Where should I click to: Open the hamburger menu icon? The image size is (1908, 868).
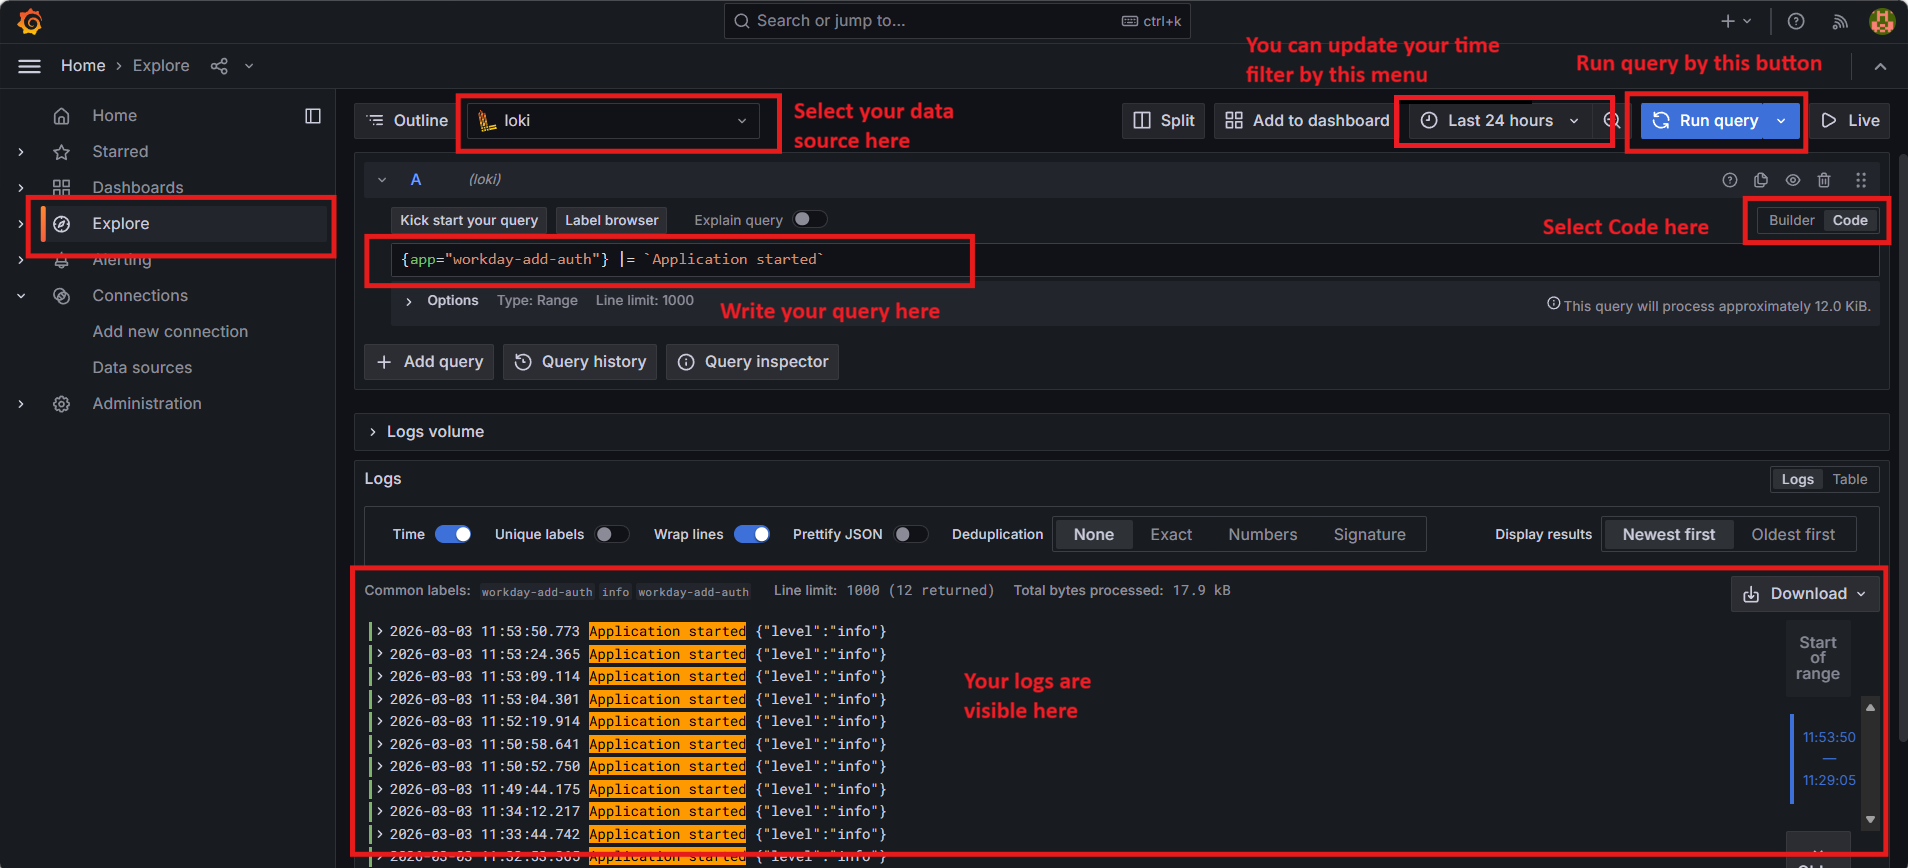pyautogui.click(x=30, y=66)
